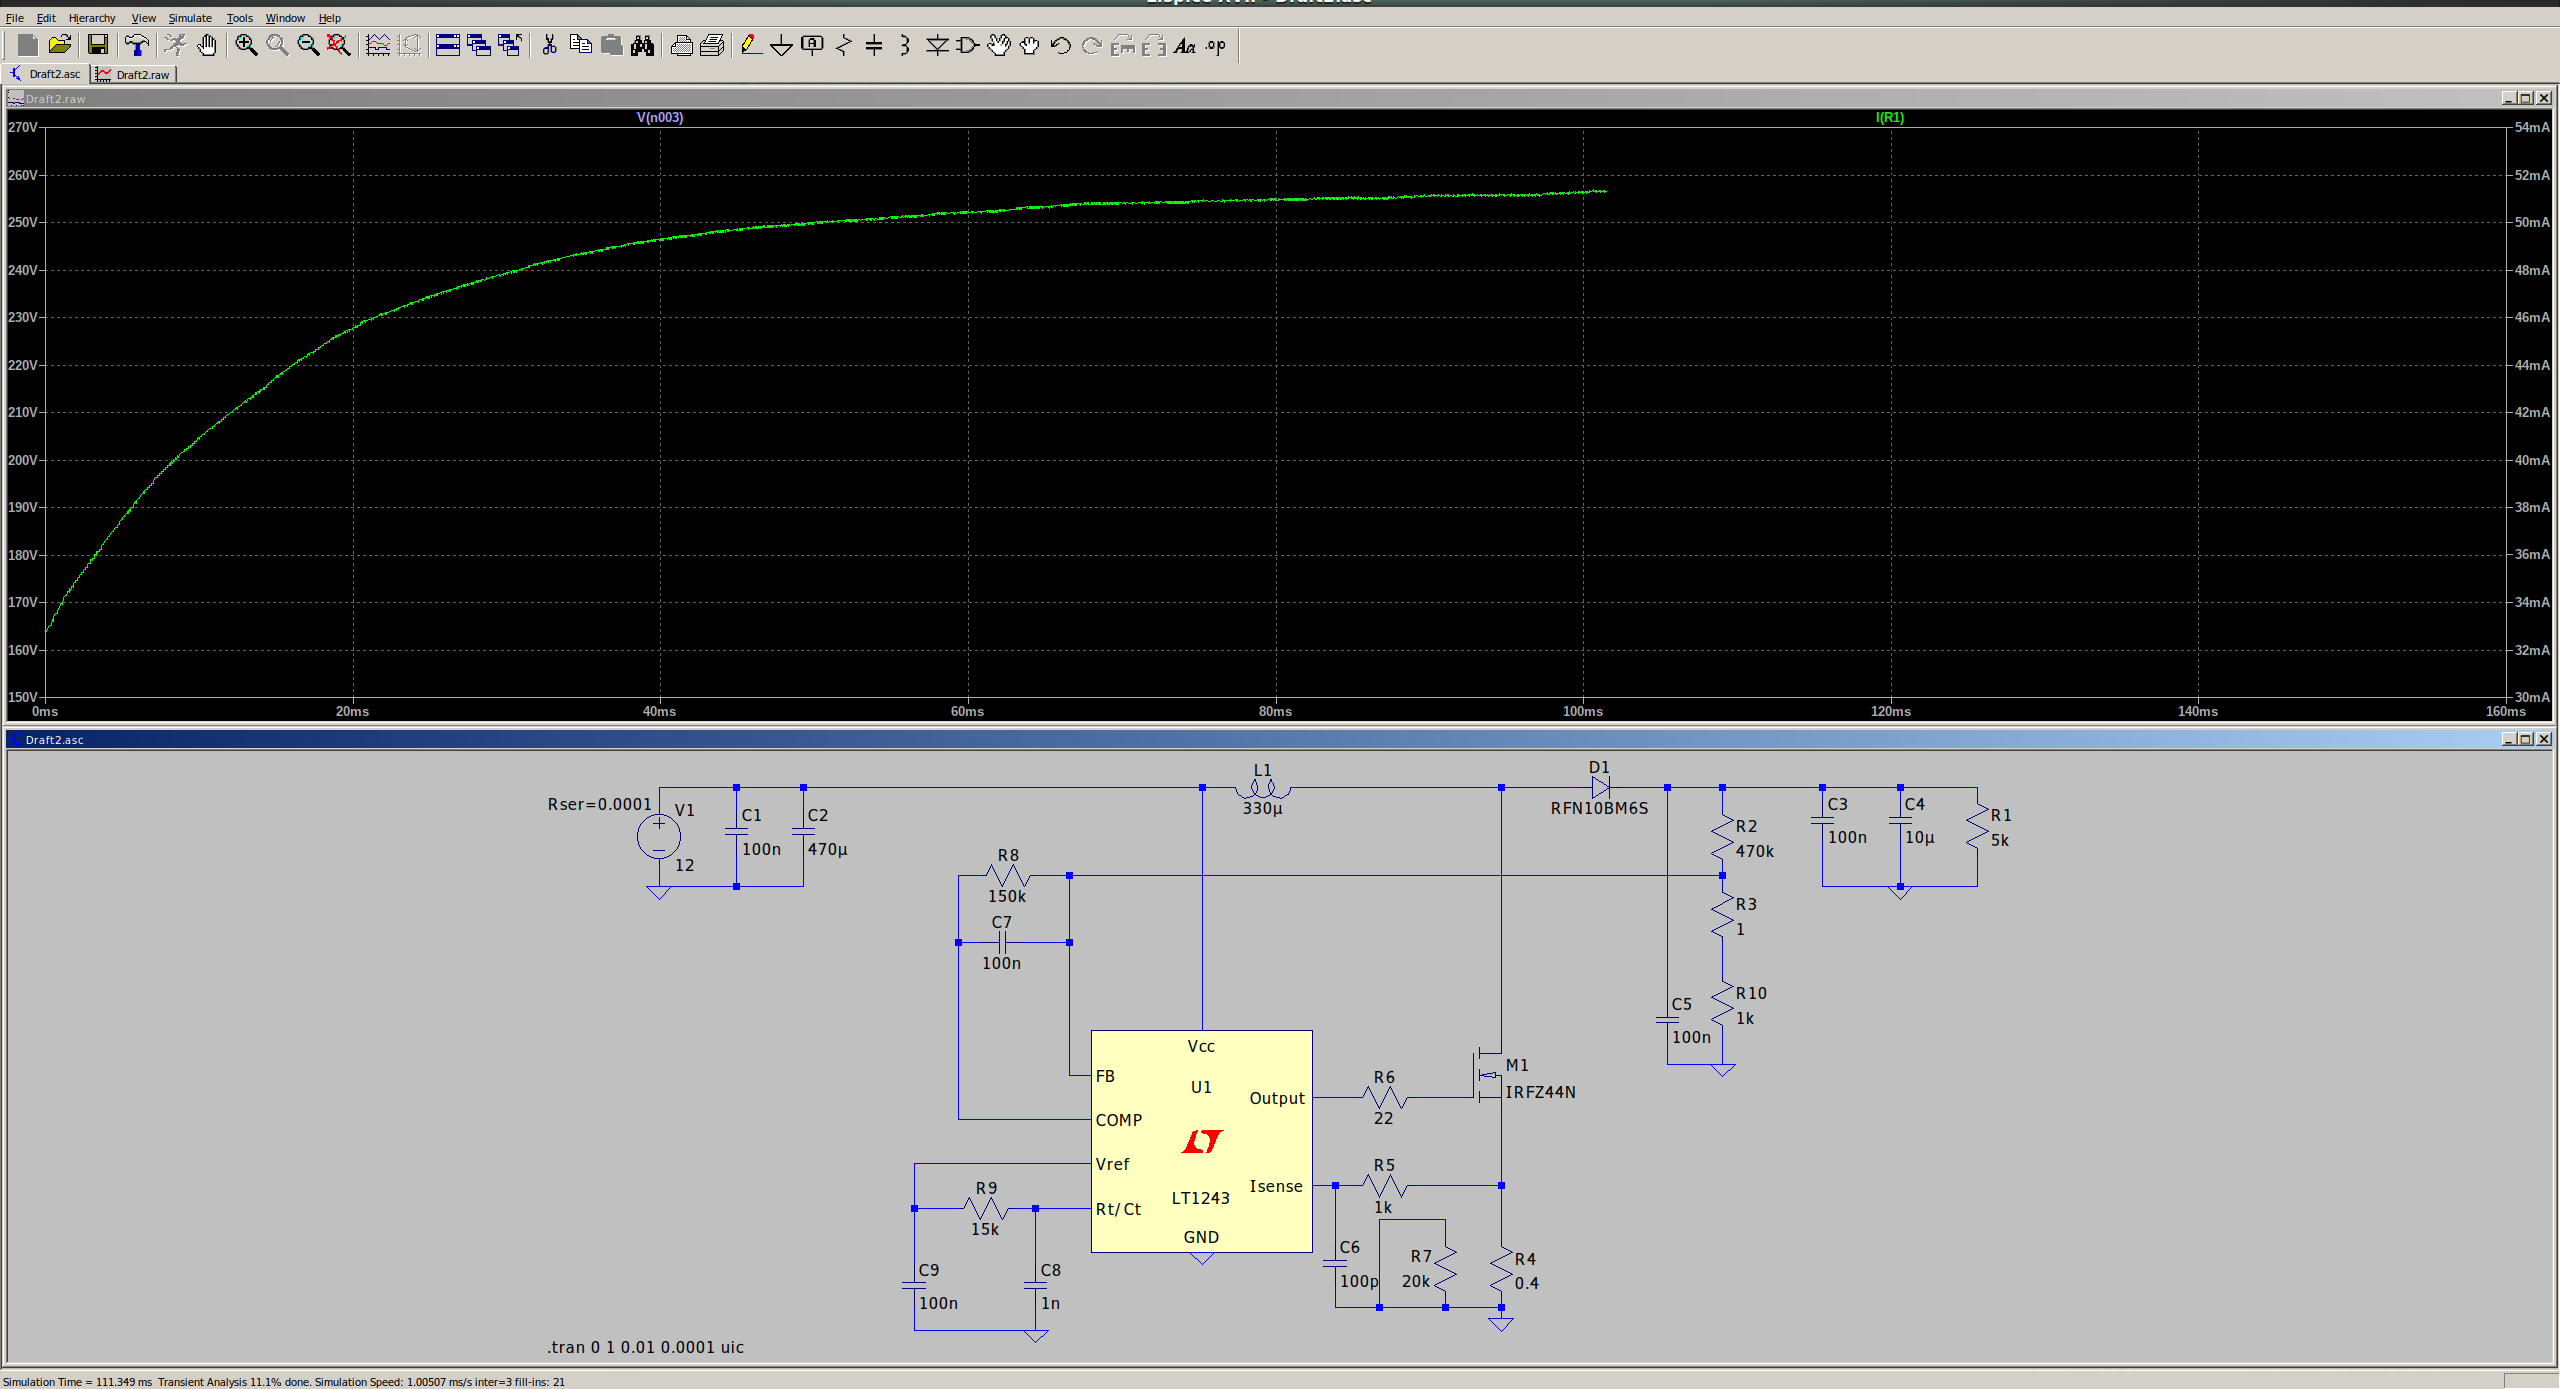This screenshot has width=2560, height=1389.
Task: Click the '470k' value of R2
Action: pyautogui.click(x=1755, y=851)
